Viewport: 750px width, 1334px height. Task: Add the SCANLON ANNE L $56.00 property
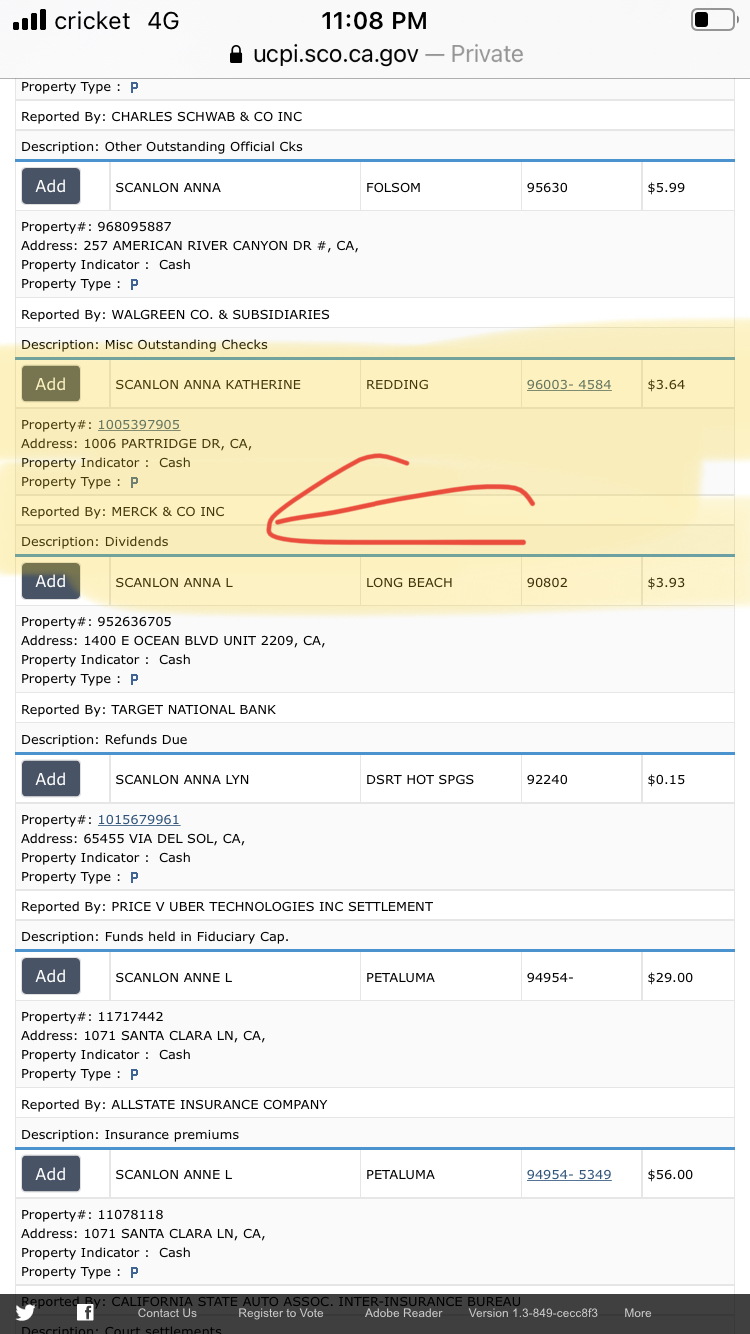(51, 1174)
